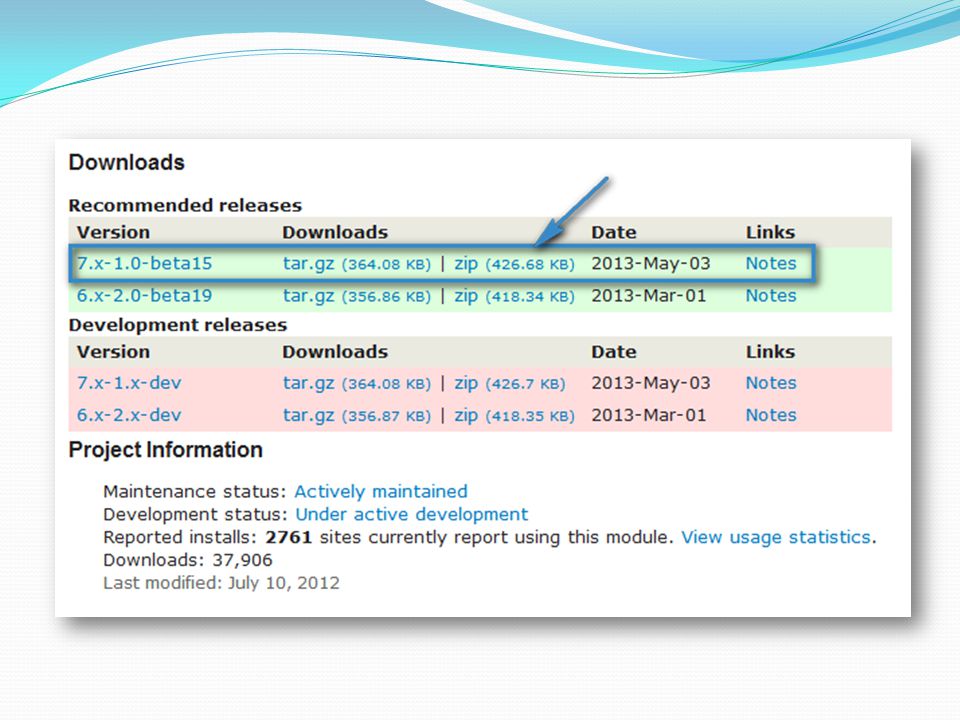
Task: Open Notes for 6.x-2.x-dev release
Action: tap(771, 415)
